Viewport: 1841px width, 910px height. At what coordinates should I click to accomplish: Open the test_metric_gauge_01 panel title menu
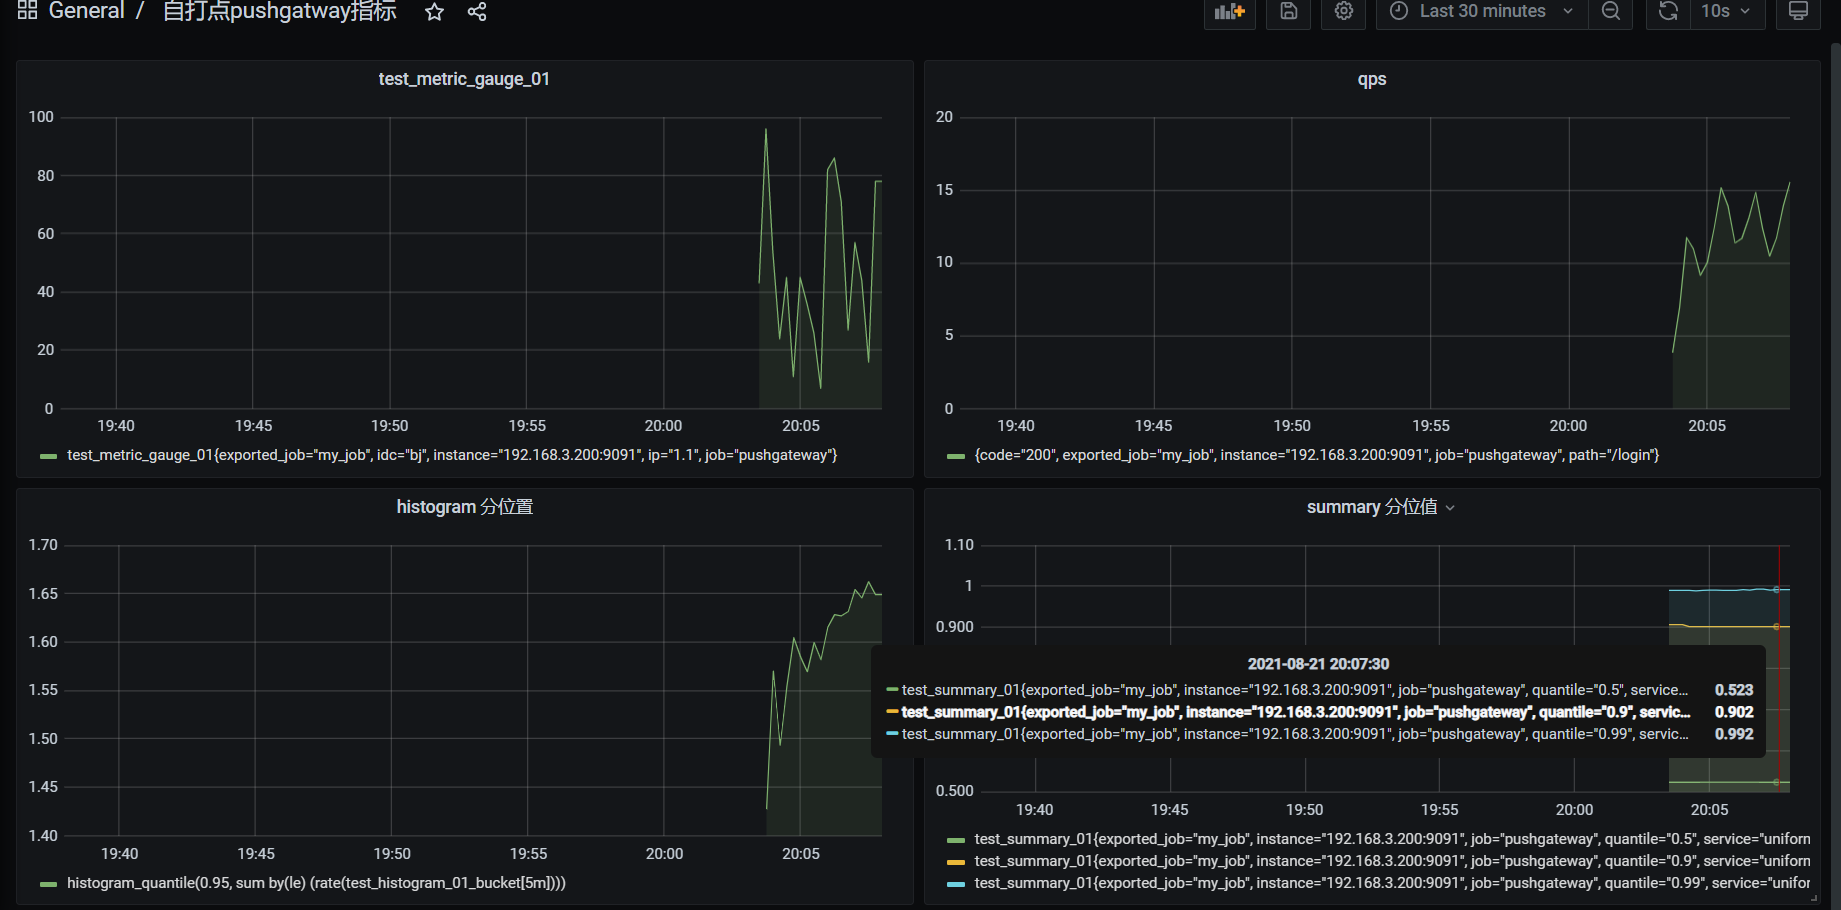[464, 79]
